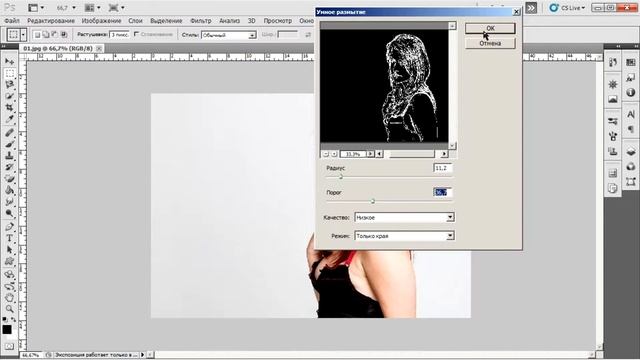
Task: Select the Clone Stamp tool
Action: (9, 156)
